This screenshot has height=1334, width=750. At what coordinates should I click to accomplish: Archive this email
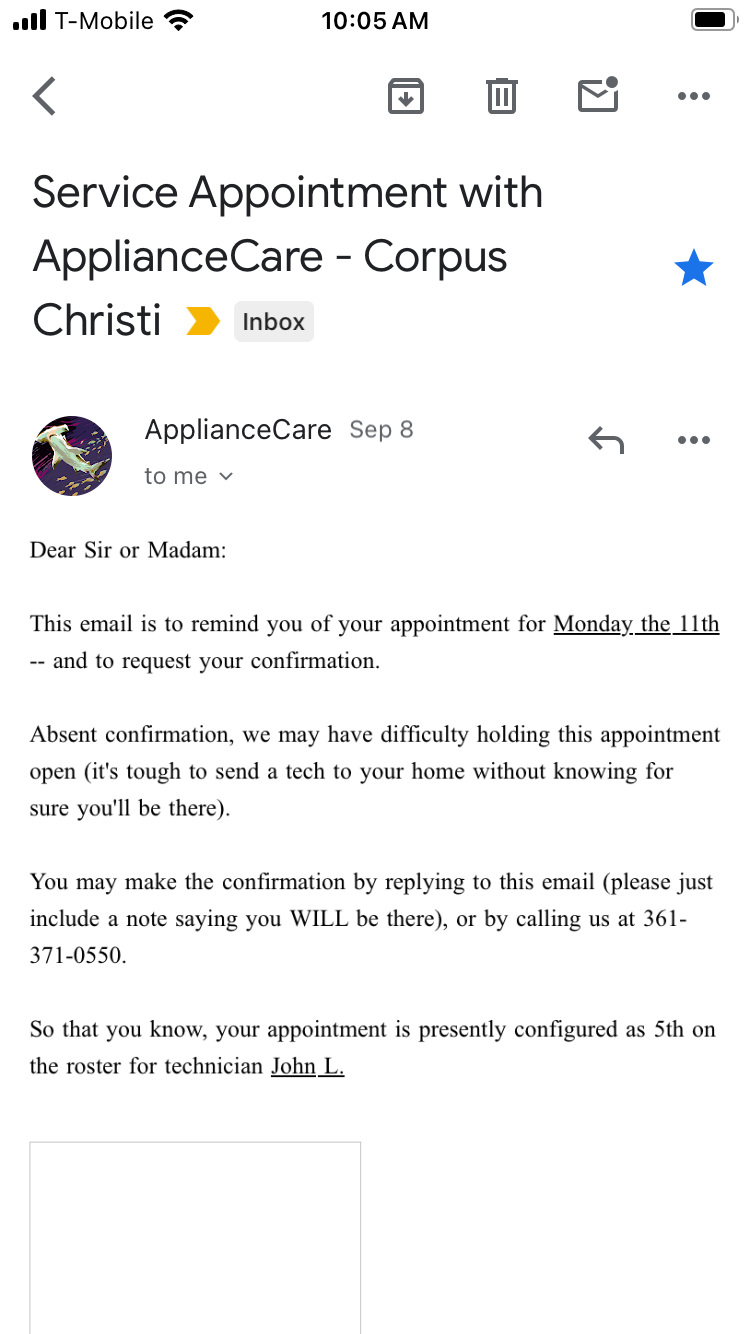click(x=406, y=96)
